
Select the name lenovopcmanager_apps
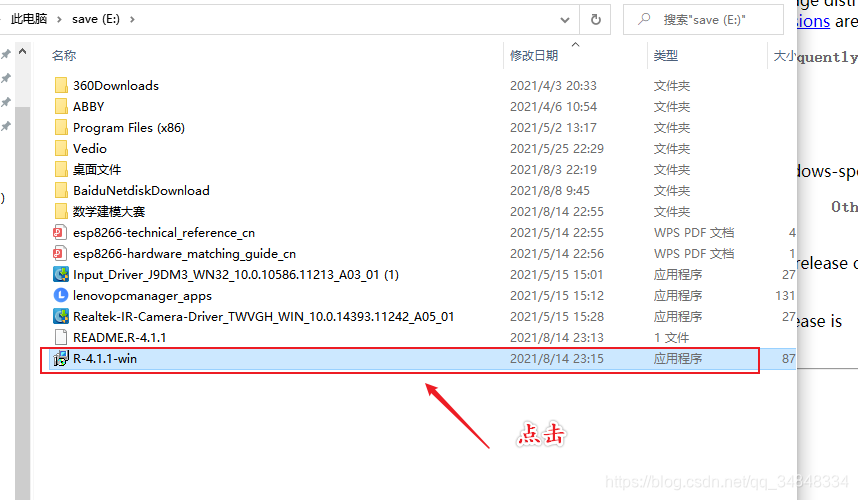[x=142, y=296]
